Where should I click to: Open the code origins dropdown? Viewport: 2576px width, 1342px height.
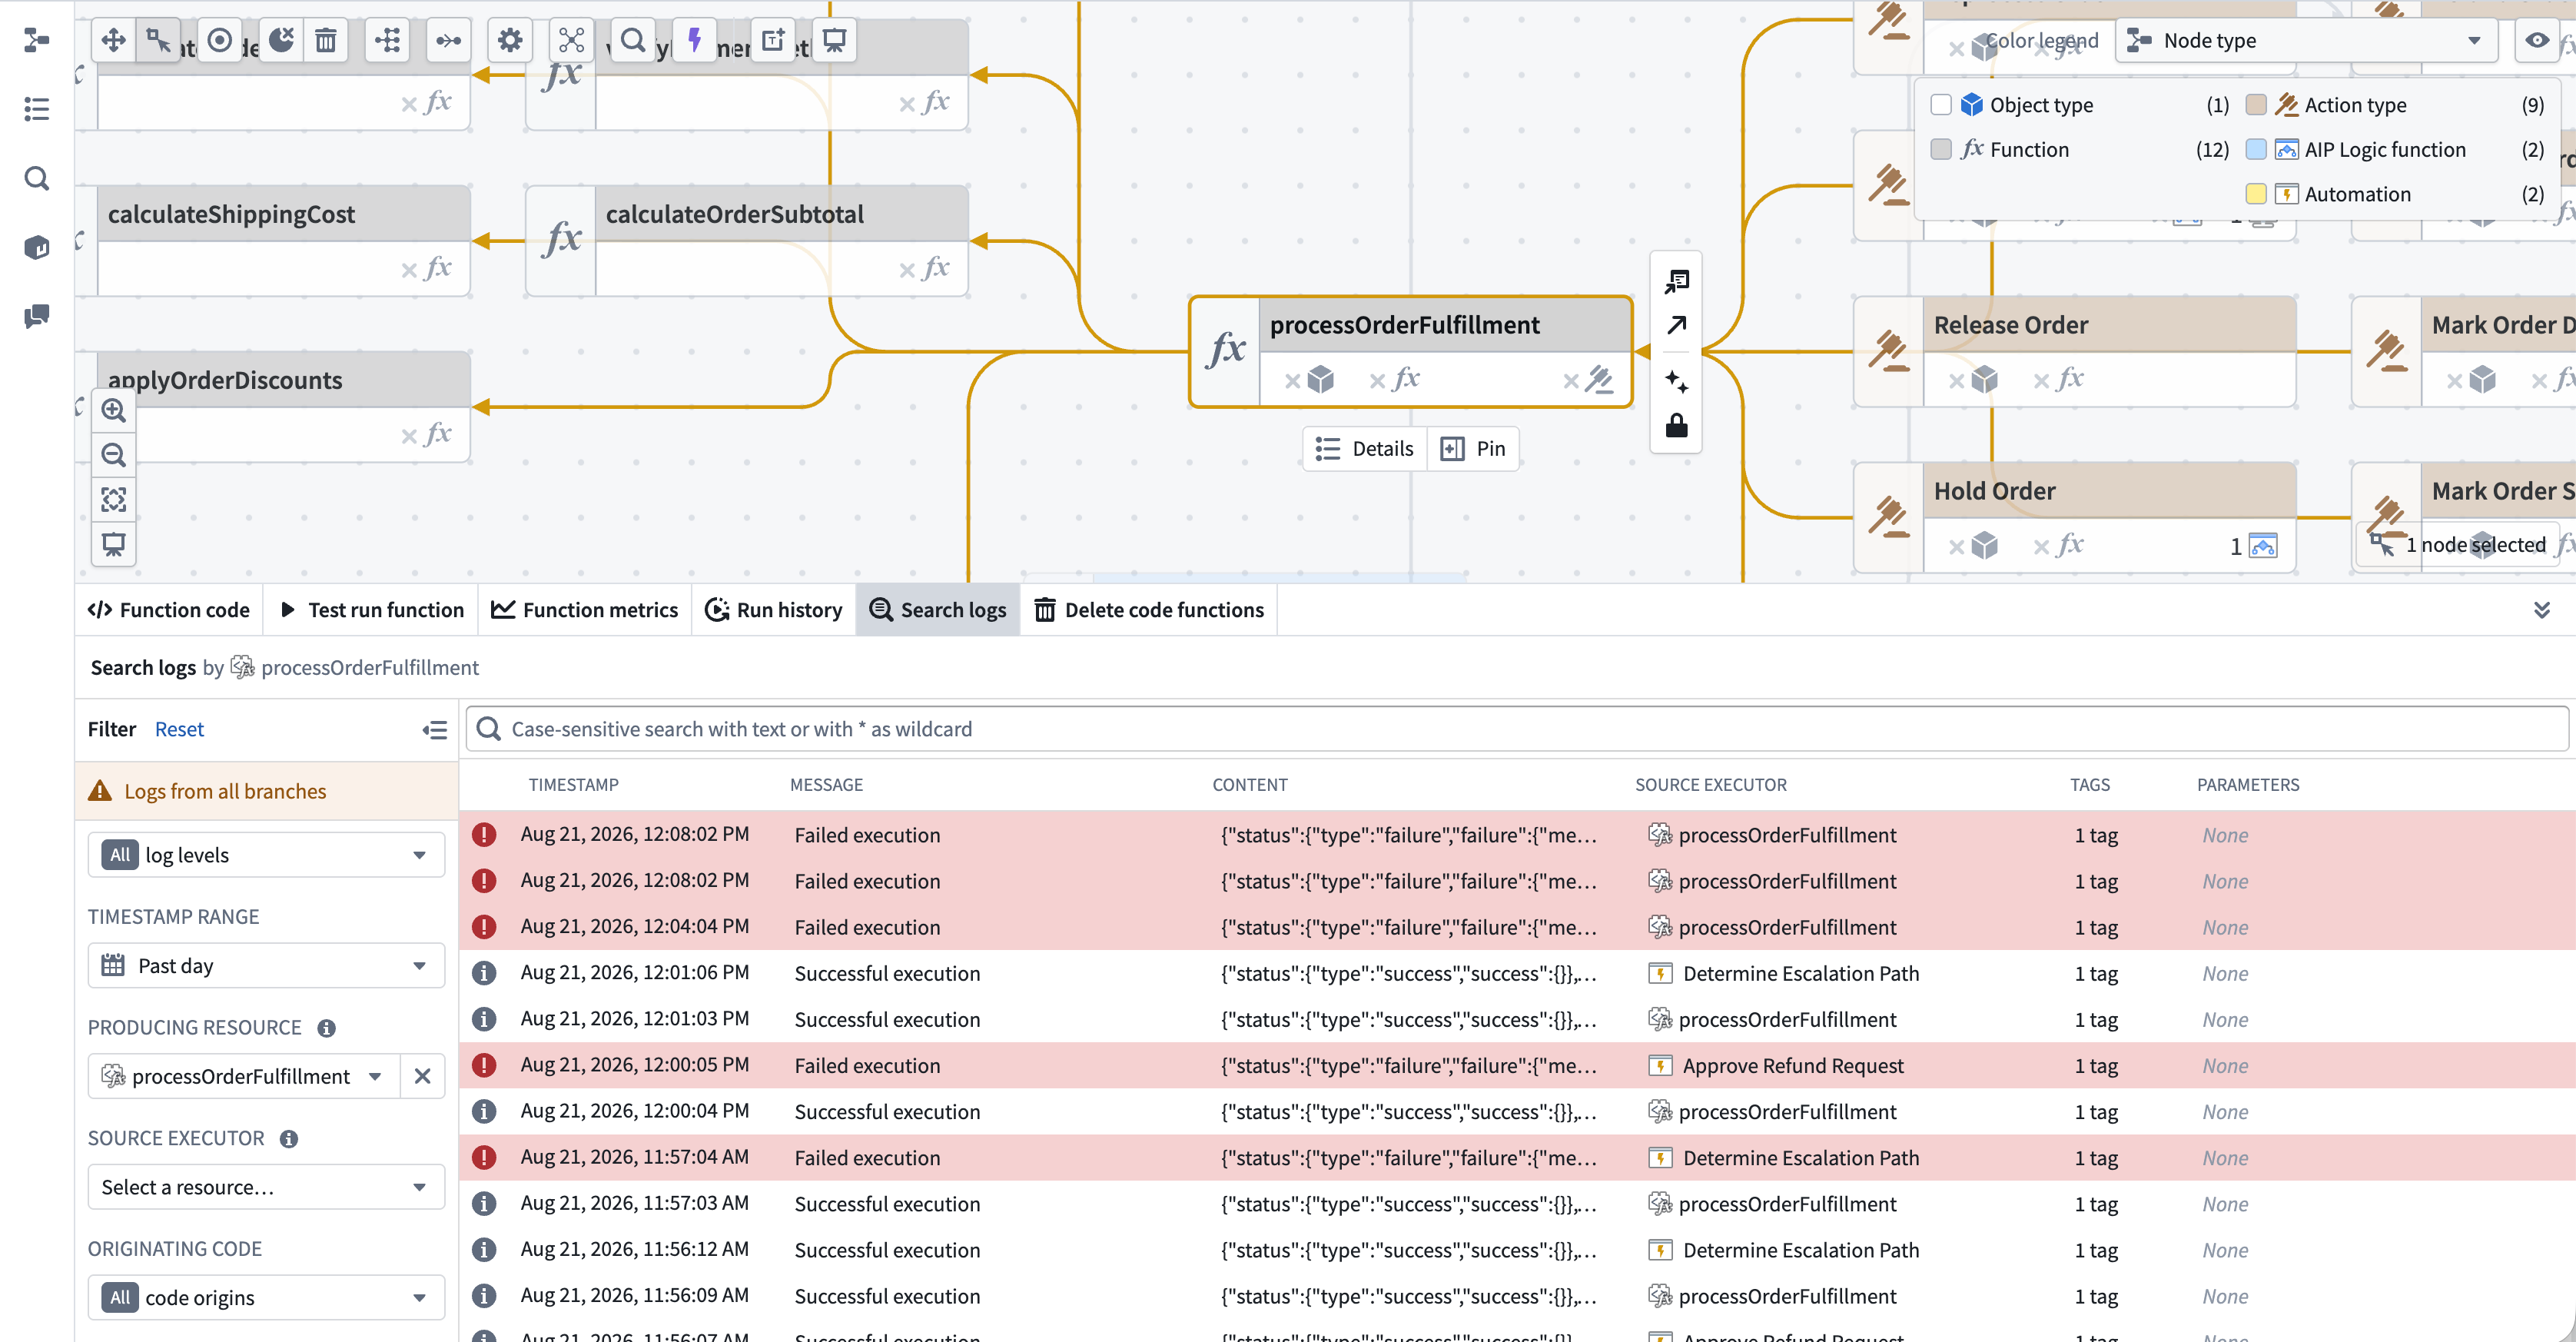click(266, 1298)
